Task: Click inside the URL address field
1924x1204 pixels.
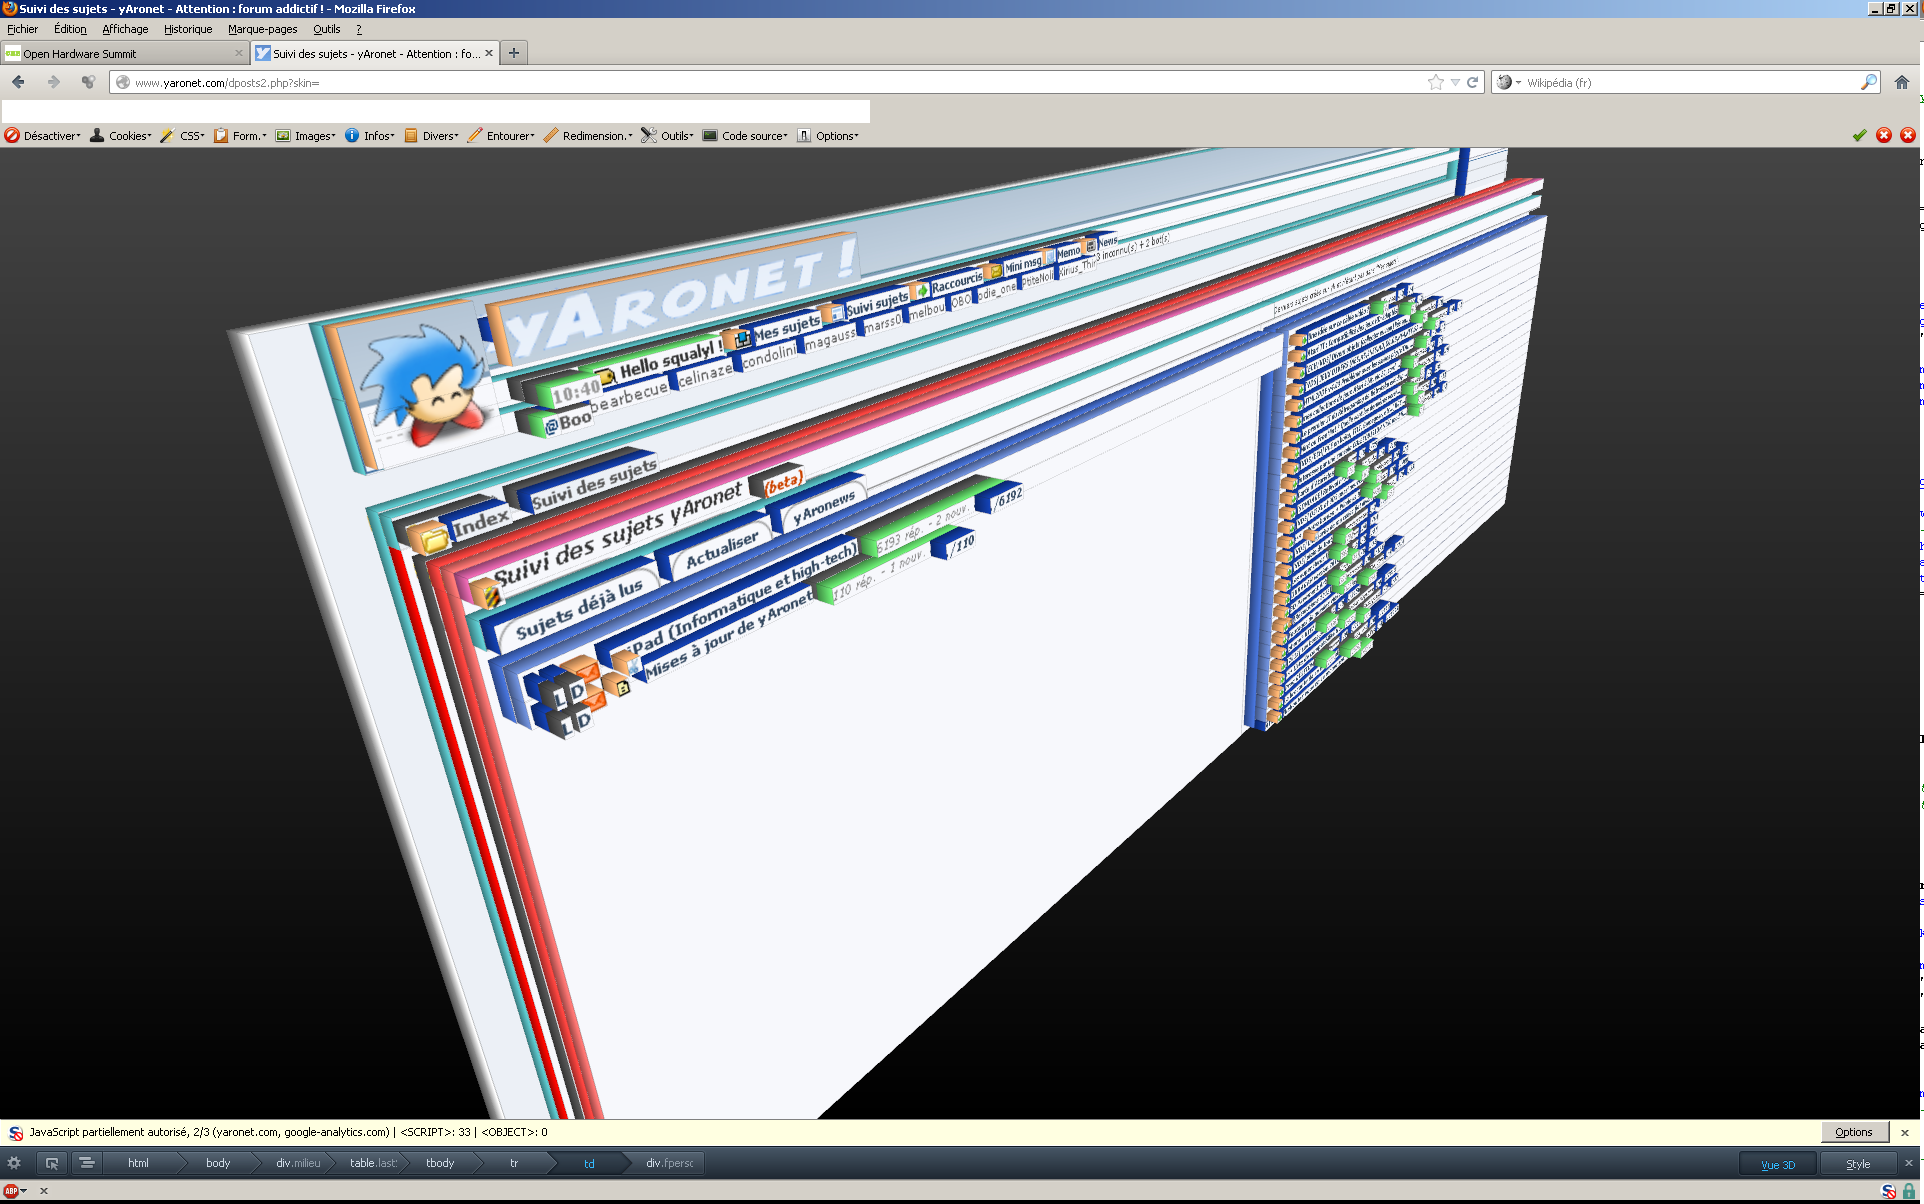Action: (700, 83)
